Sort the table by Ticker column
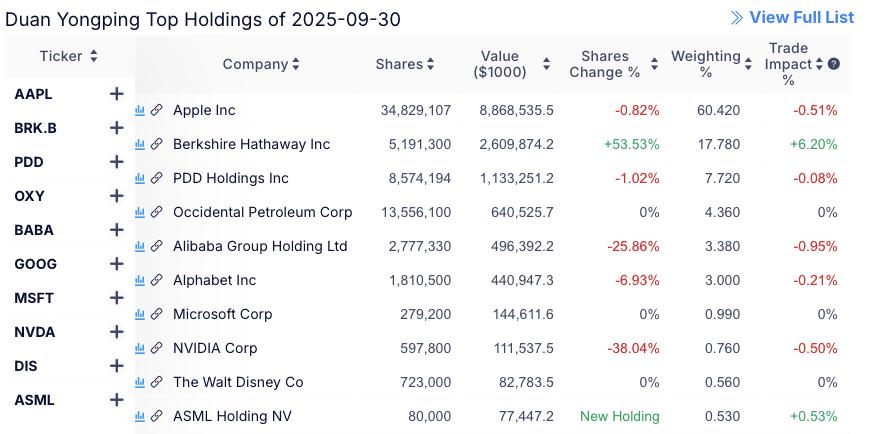Screen dimensions: 869x434 pyautogui.click(x=69, y=56)
